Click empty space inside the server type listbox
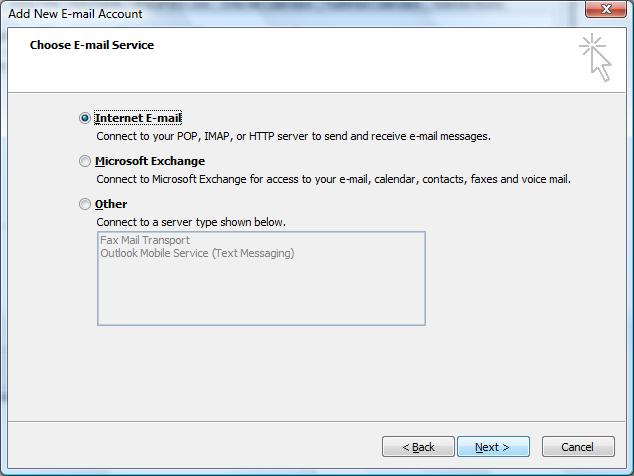The height and width of the screenshot is (476, 634). (260, 295)
